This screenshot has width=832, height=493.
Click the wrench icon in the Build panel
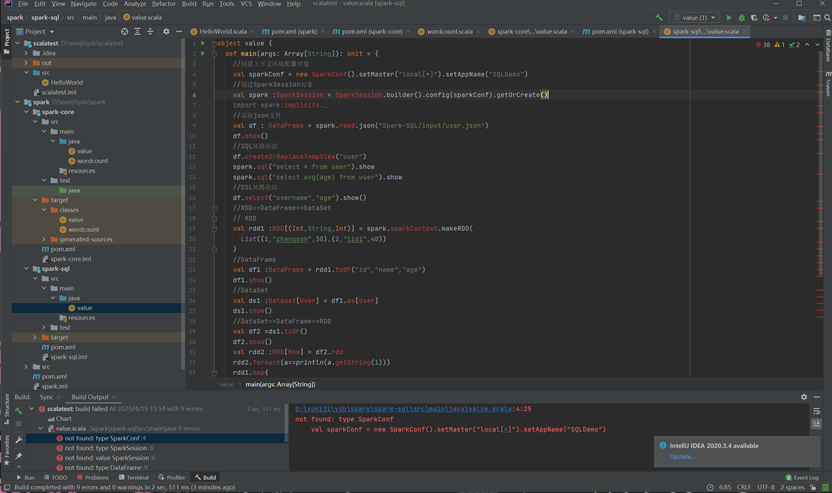pyautogui.click(x=19, y=440)
